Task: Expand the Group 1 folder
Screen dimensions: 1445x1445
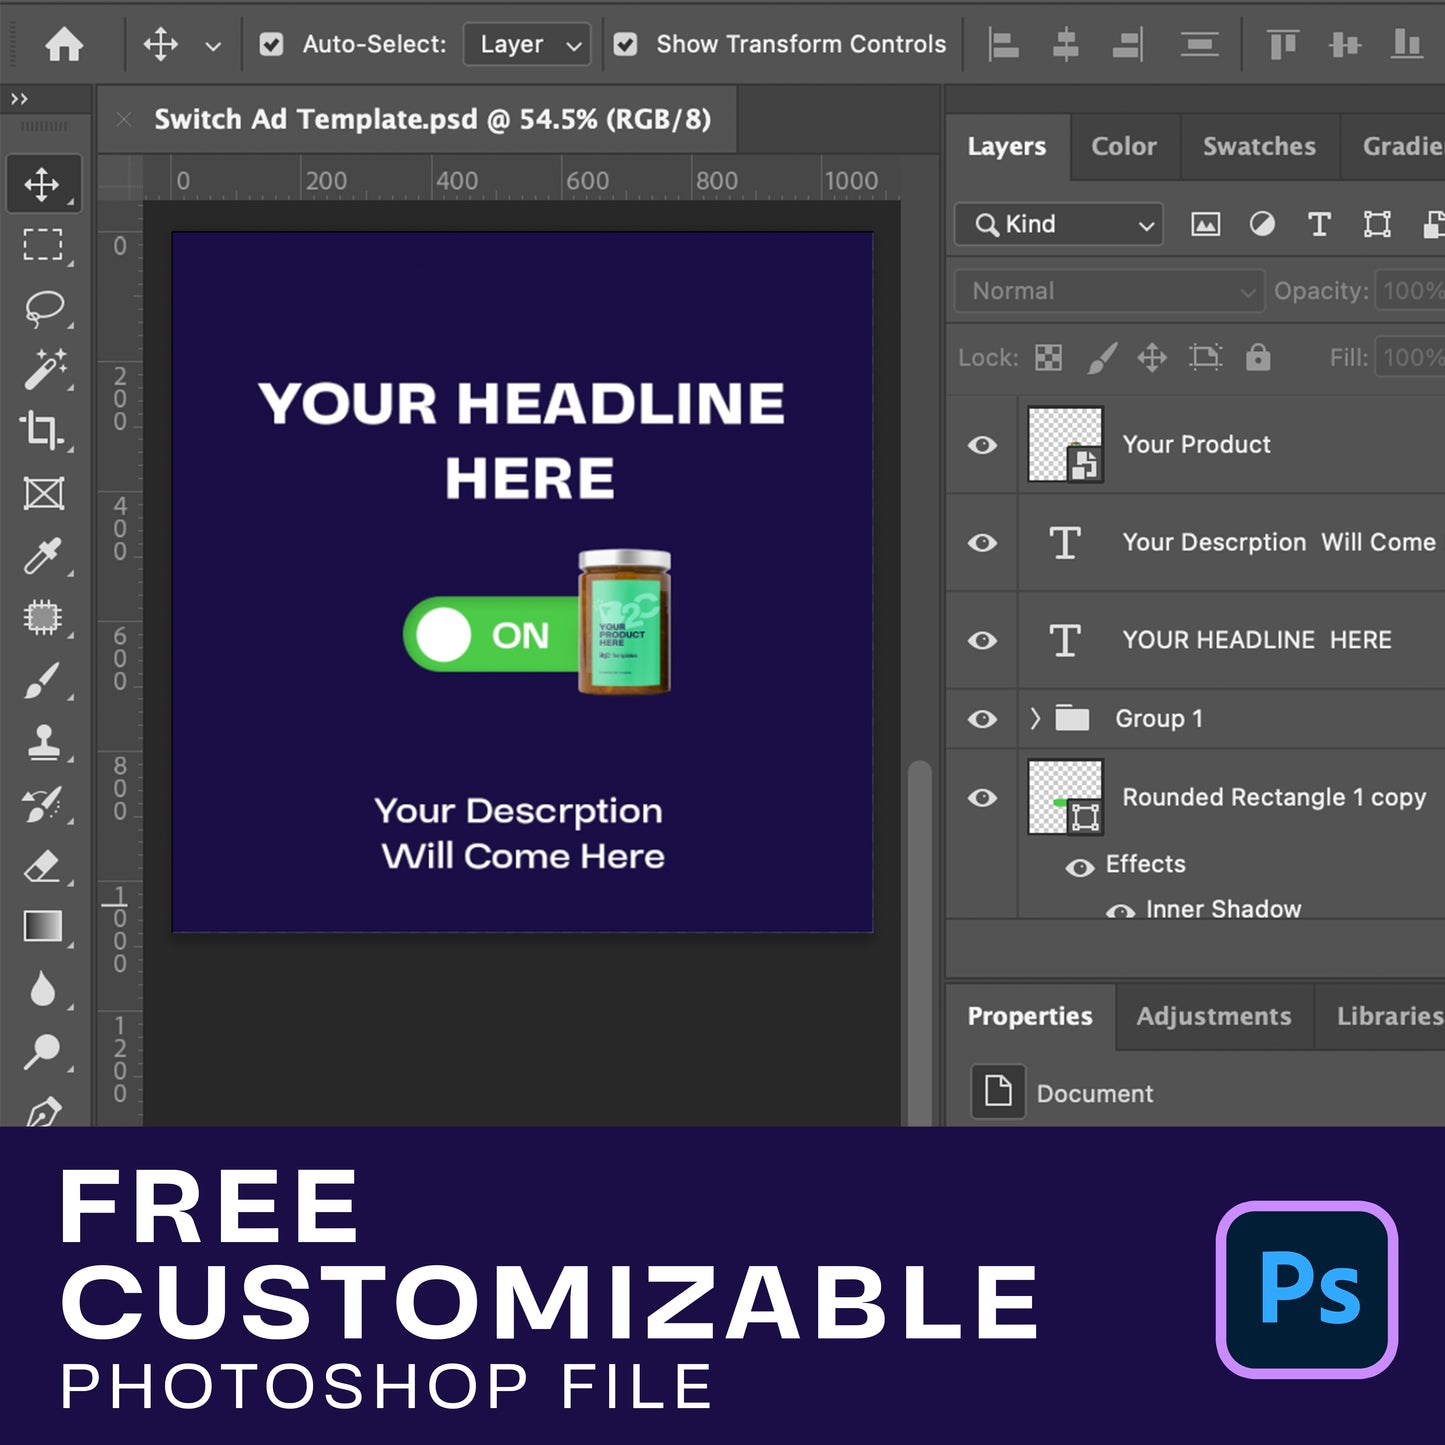Action: point(1035,719)
